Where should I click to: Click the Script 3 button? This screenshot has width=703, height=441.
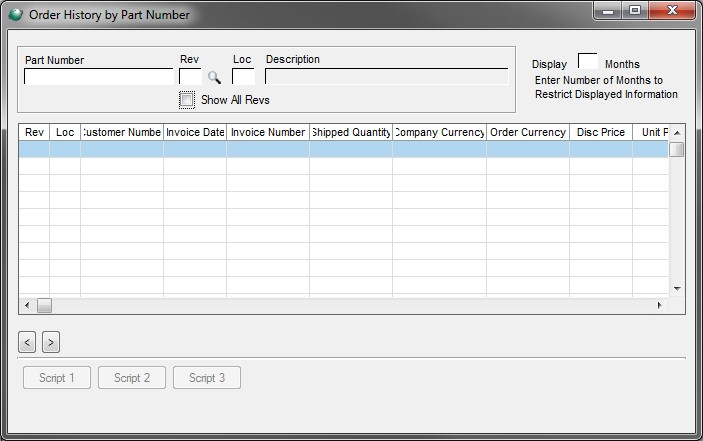point(207,378)
